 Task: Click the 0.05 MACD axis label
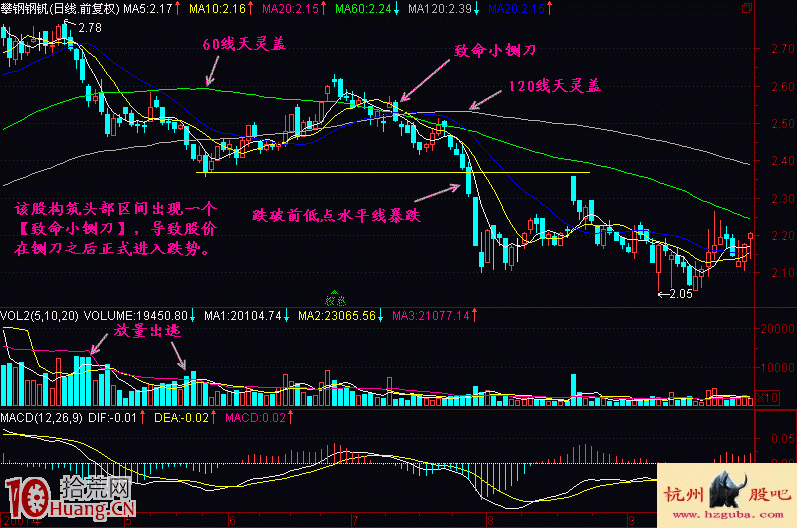point(783,438)
